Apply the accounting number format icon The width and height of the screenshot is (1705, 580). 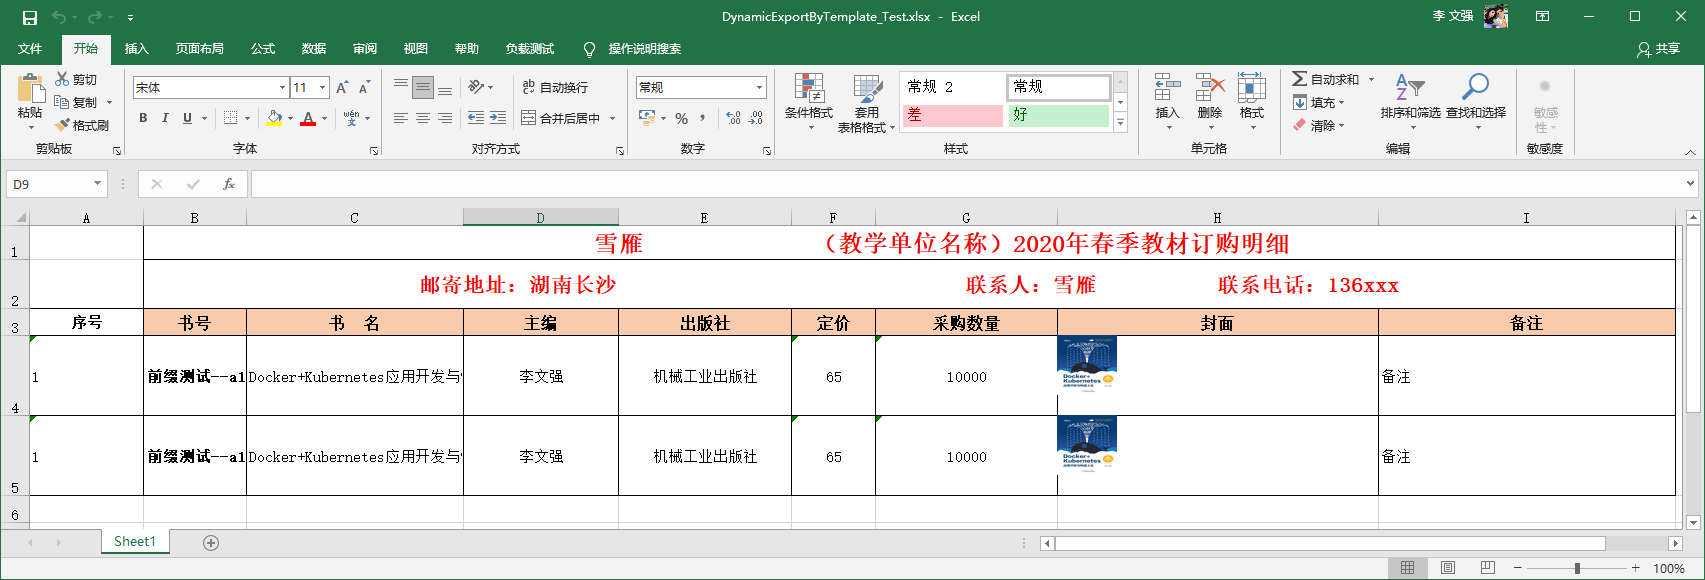pyautogui.click(x=647, y=118)
